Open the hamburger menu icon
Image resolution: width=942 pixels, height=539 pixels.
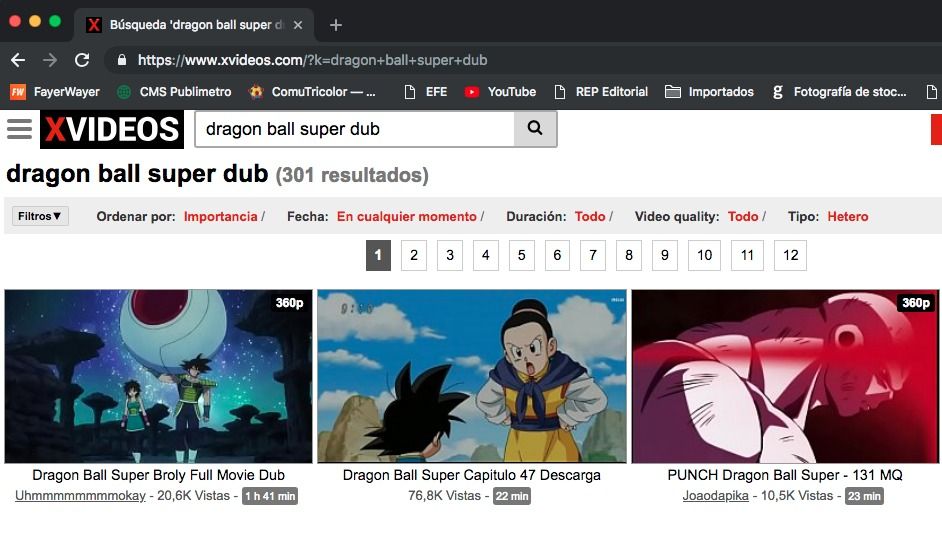19,129
